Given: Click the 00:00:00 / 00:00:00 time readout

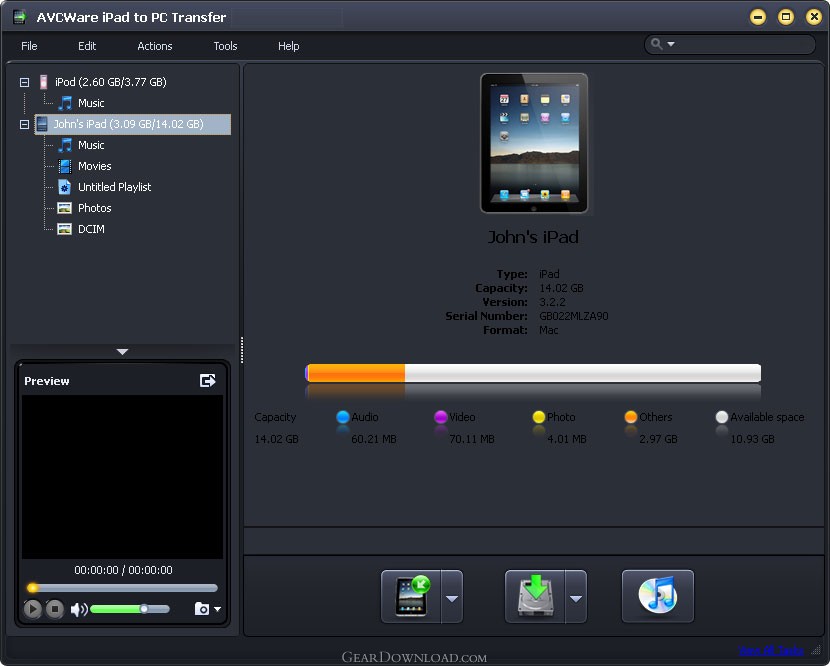Looking at the screenshot, I should (x=123, y=570).
